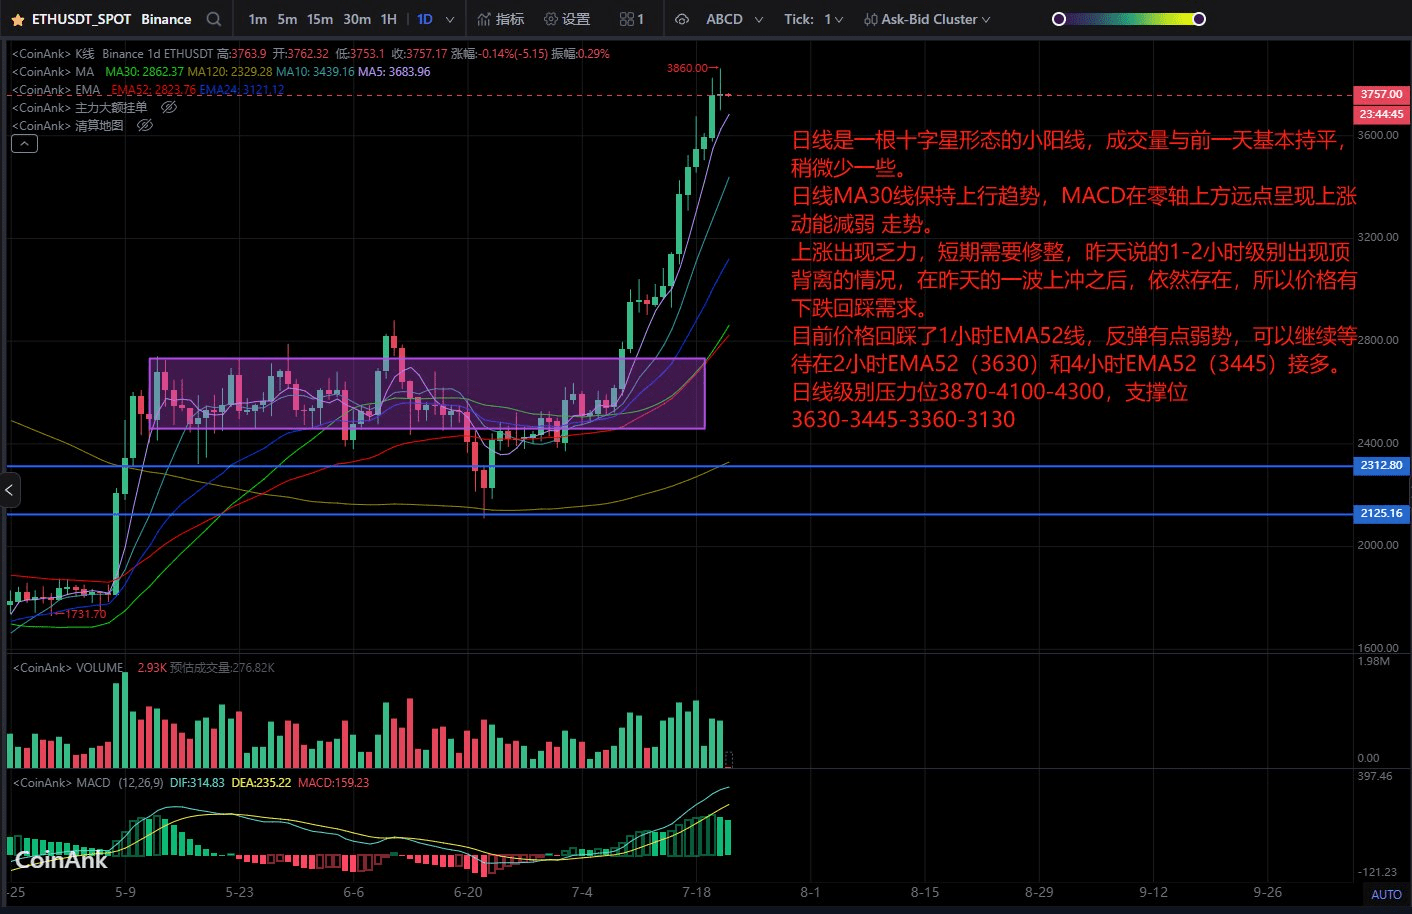The image size is (1412, 914).
Task: Select the 30m timeframe
Action: [x=357, y=19]
